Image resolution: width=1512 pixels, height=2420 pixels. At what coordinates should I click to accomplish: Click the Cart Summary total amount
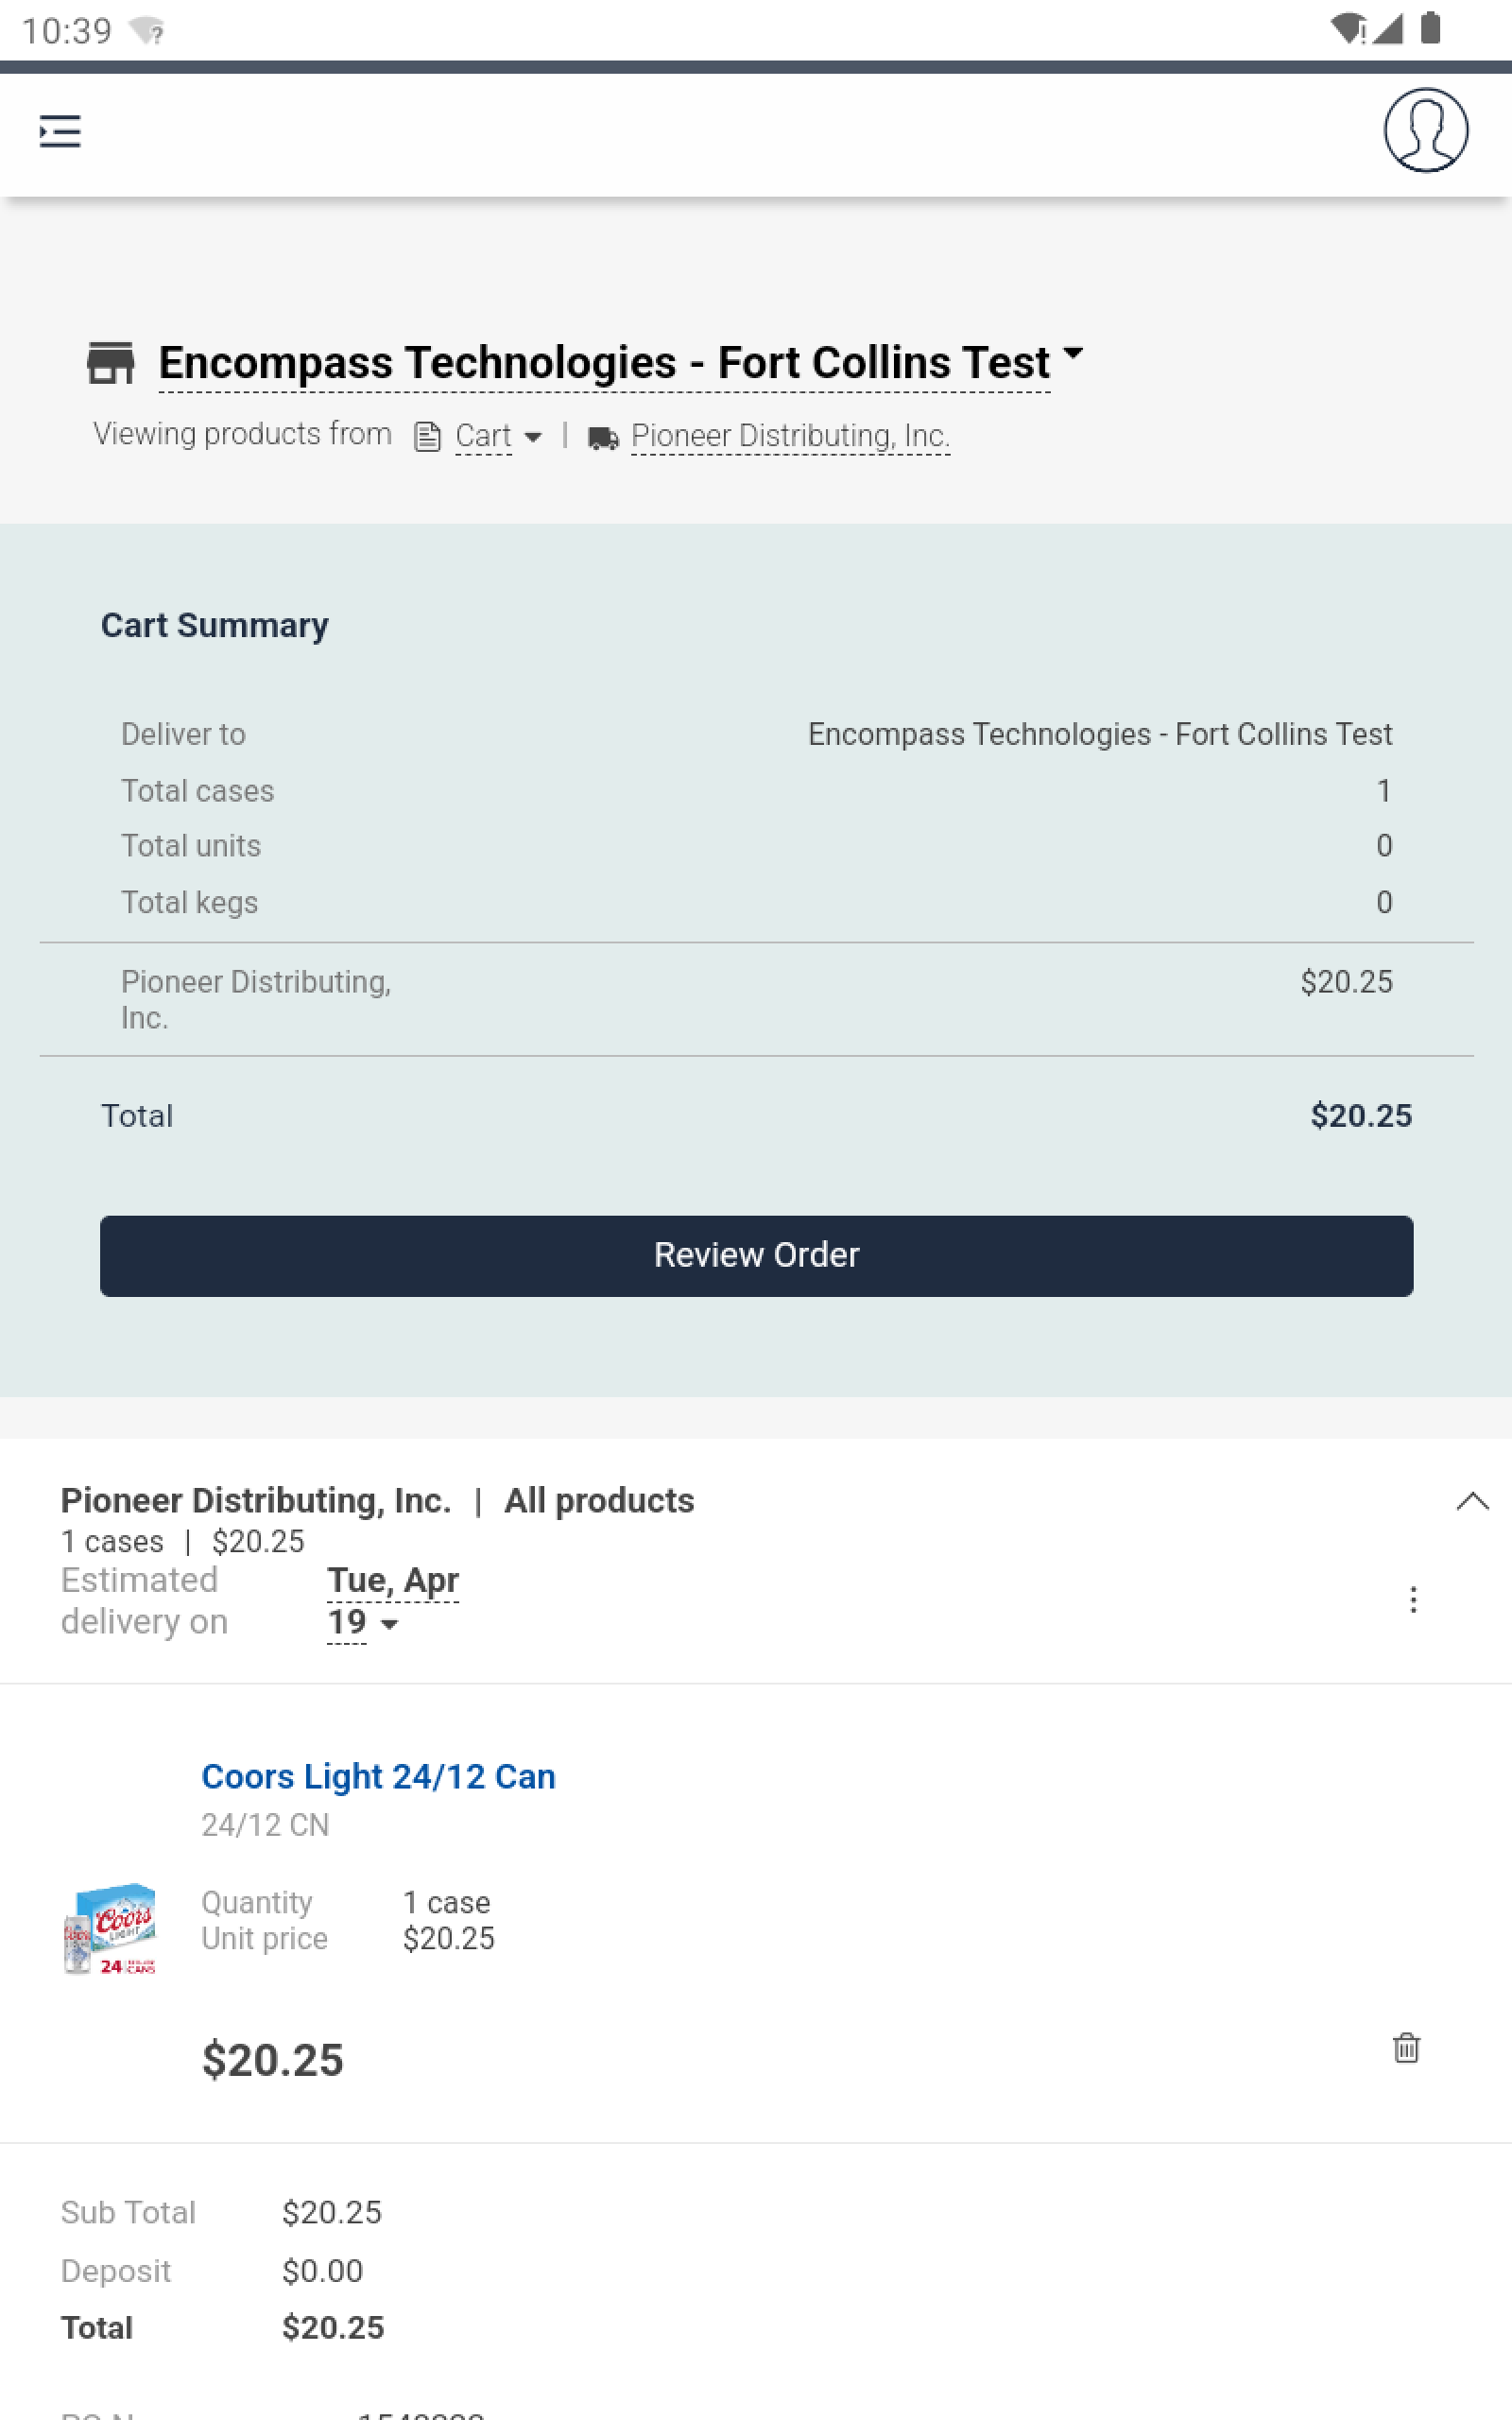click(x=1361, y=1115)
